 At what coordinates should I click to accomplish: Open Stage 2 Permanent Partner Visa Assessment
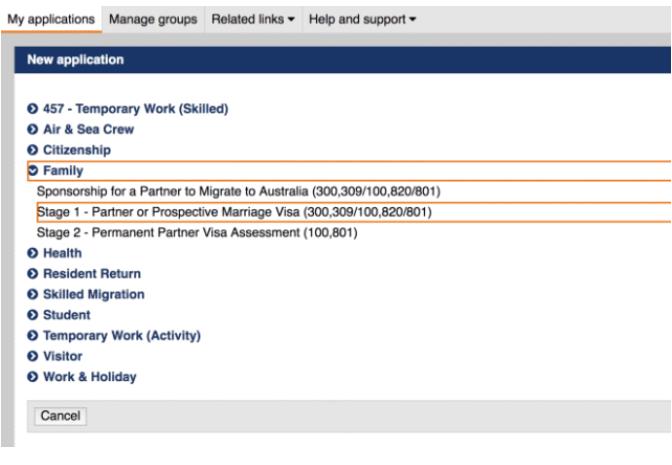pyautogui.click(x=197, y=232)
